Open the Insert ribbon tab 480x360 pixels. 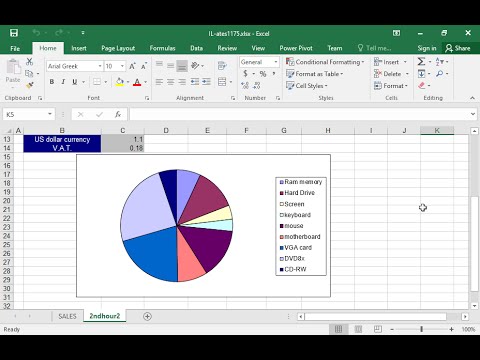tap(79, 48)
